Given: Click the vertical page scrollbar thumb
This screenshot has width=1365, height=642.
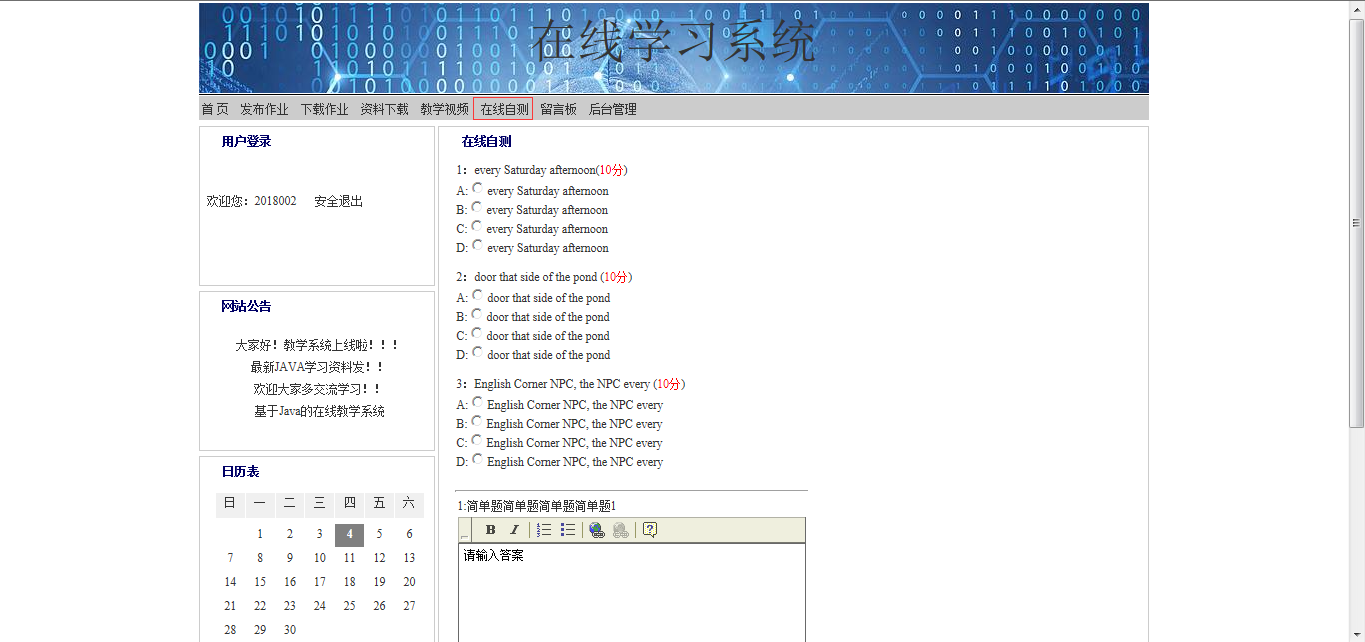Looking at the screenshot, I should [1356, 223].
